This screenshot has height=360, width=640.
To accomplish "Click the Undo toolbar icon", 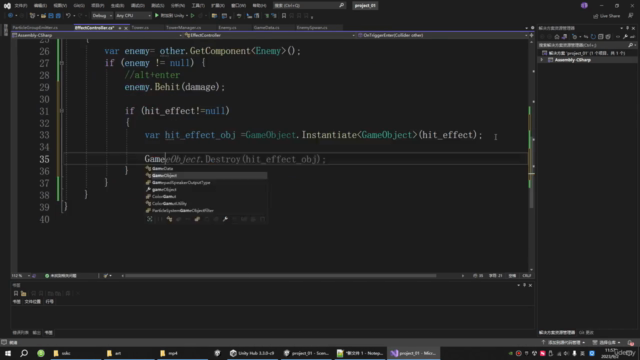I will click(x=68, y=16).
